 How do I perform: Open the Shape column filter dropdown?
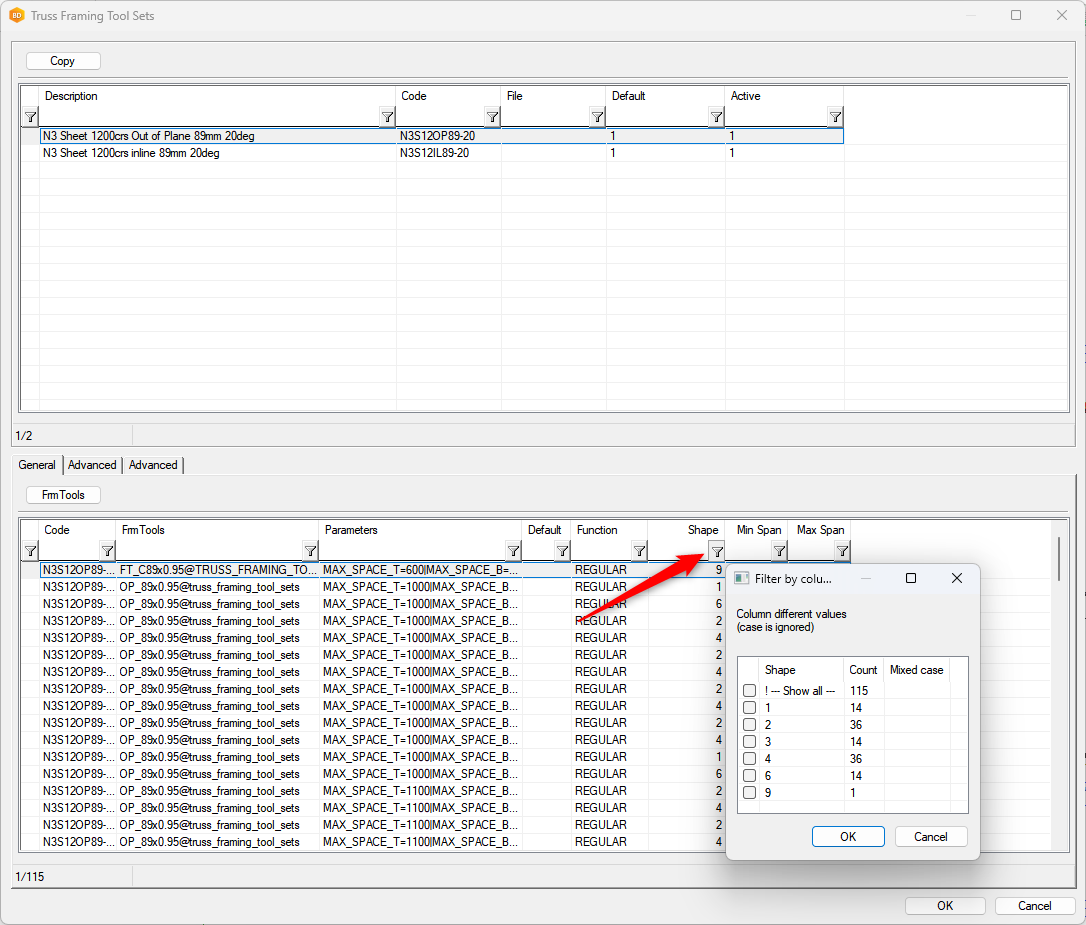click(x=716, y=551)
